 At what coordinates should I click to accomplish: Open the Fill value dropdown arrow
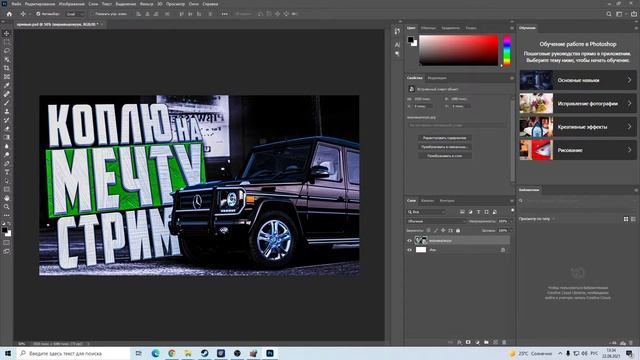tap(511, 231)
